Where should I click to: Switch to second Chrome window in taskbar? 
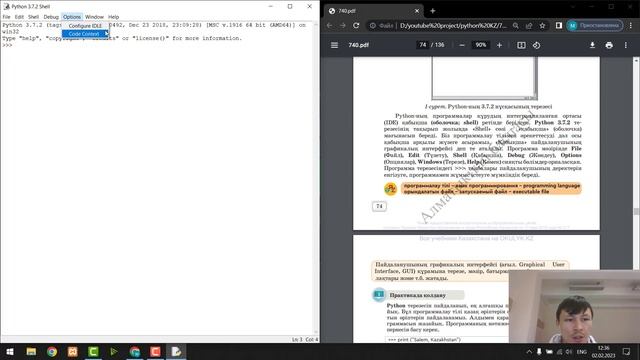click(135, 351)
